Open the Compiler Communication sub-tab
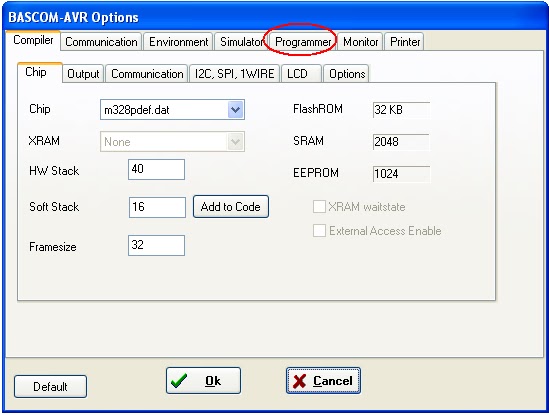The width and height of the screenshot is (549, 415). (x=147, y=74)
